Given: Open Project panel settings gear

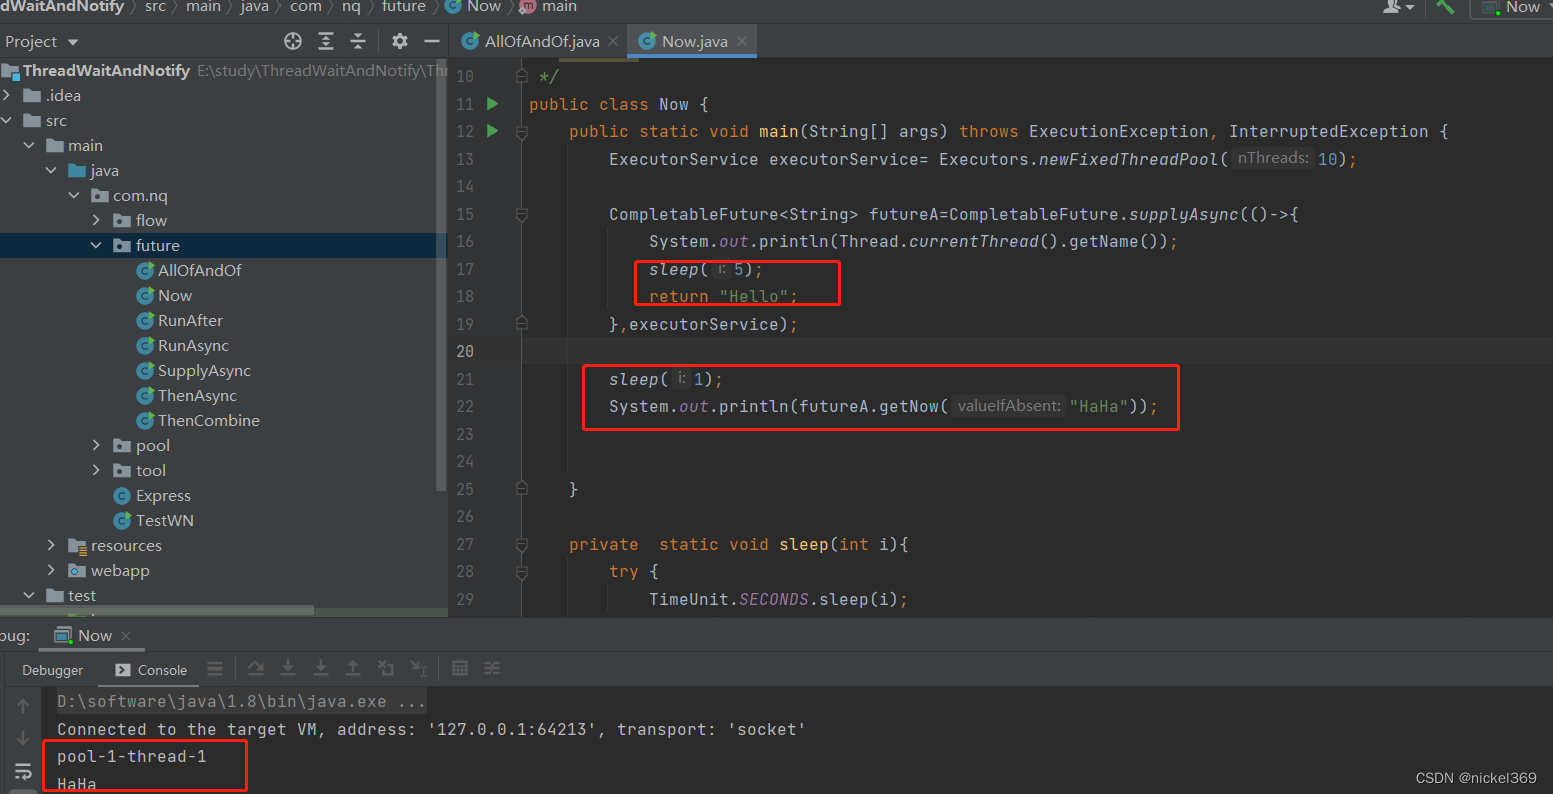Looking at the screenshot, I should [x=400, y=41].
